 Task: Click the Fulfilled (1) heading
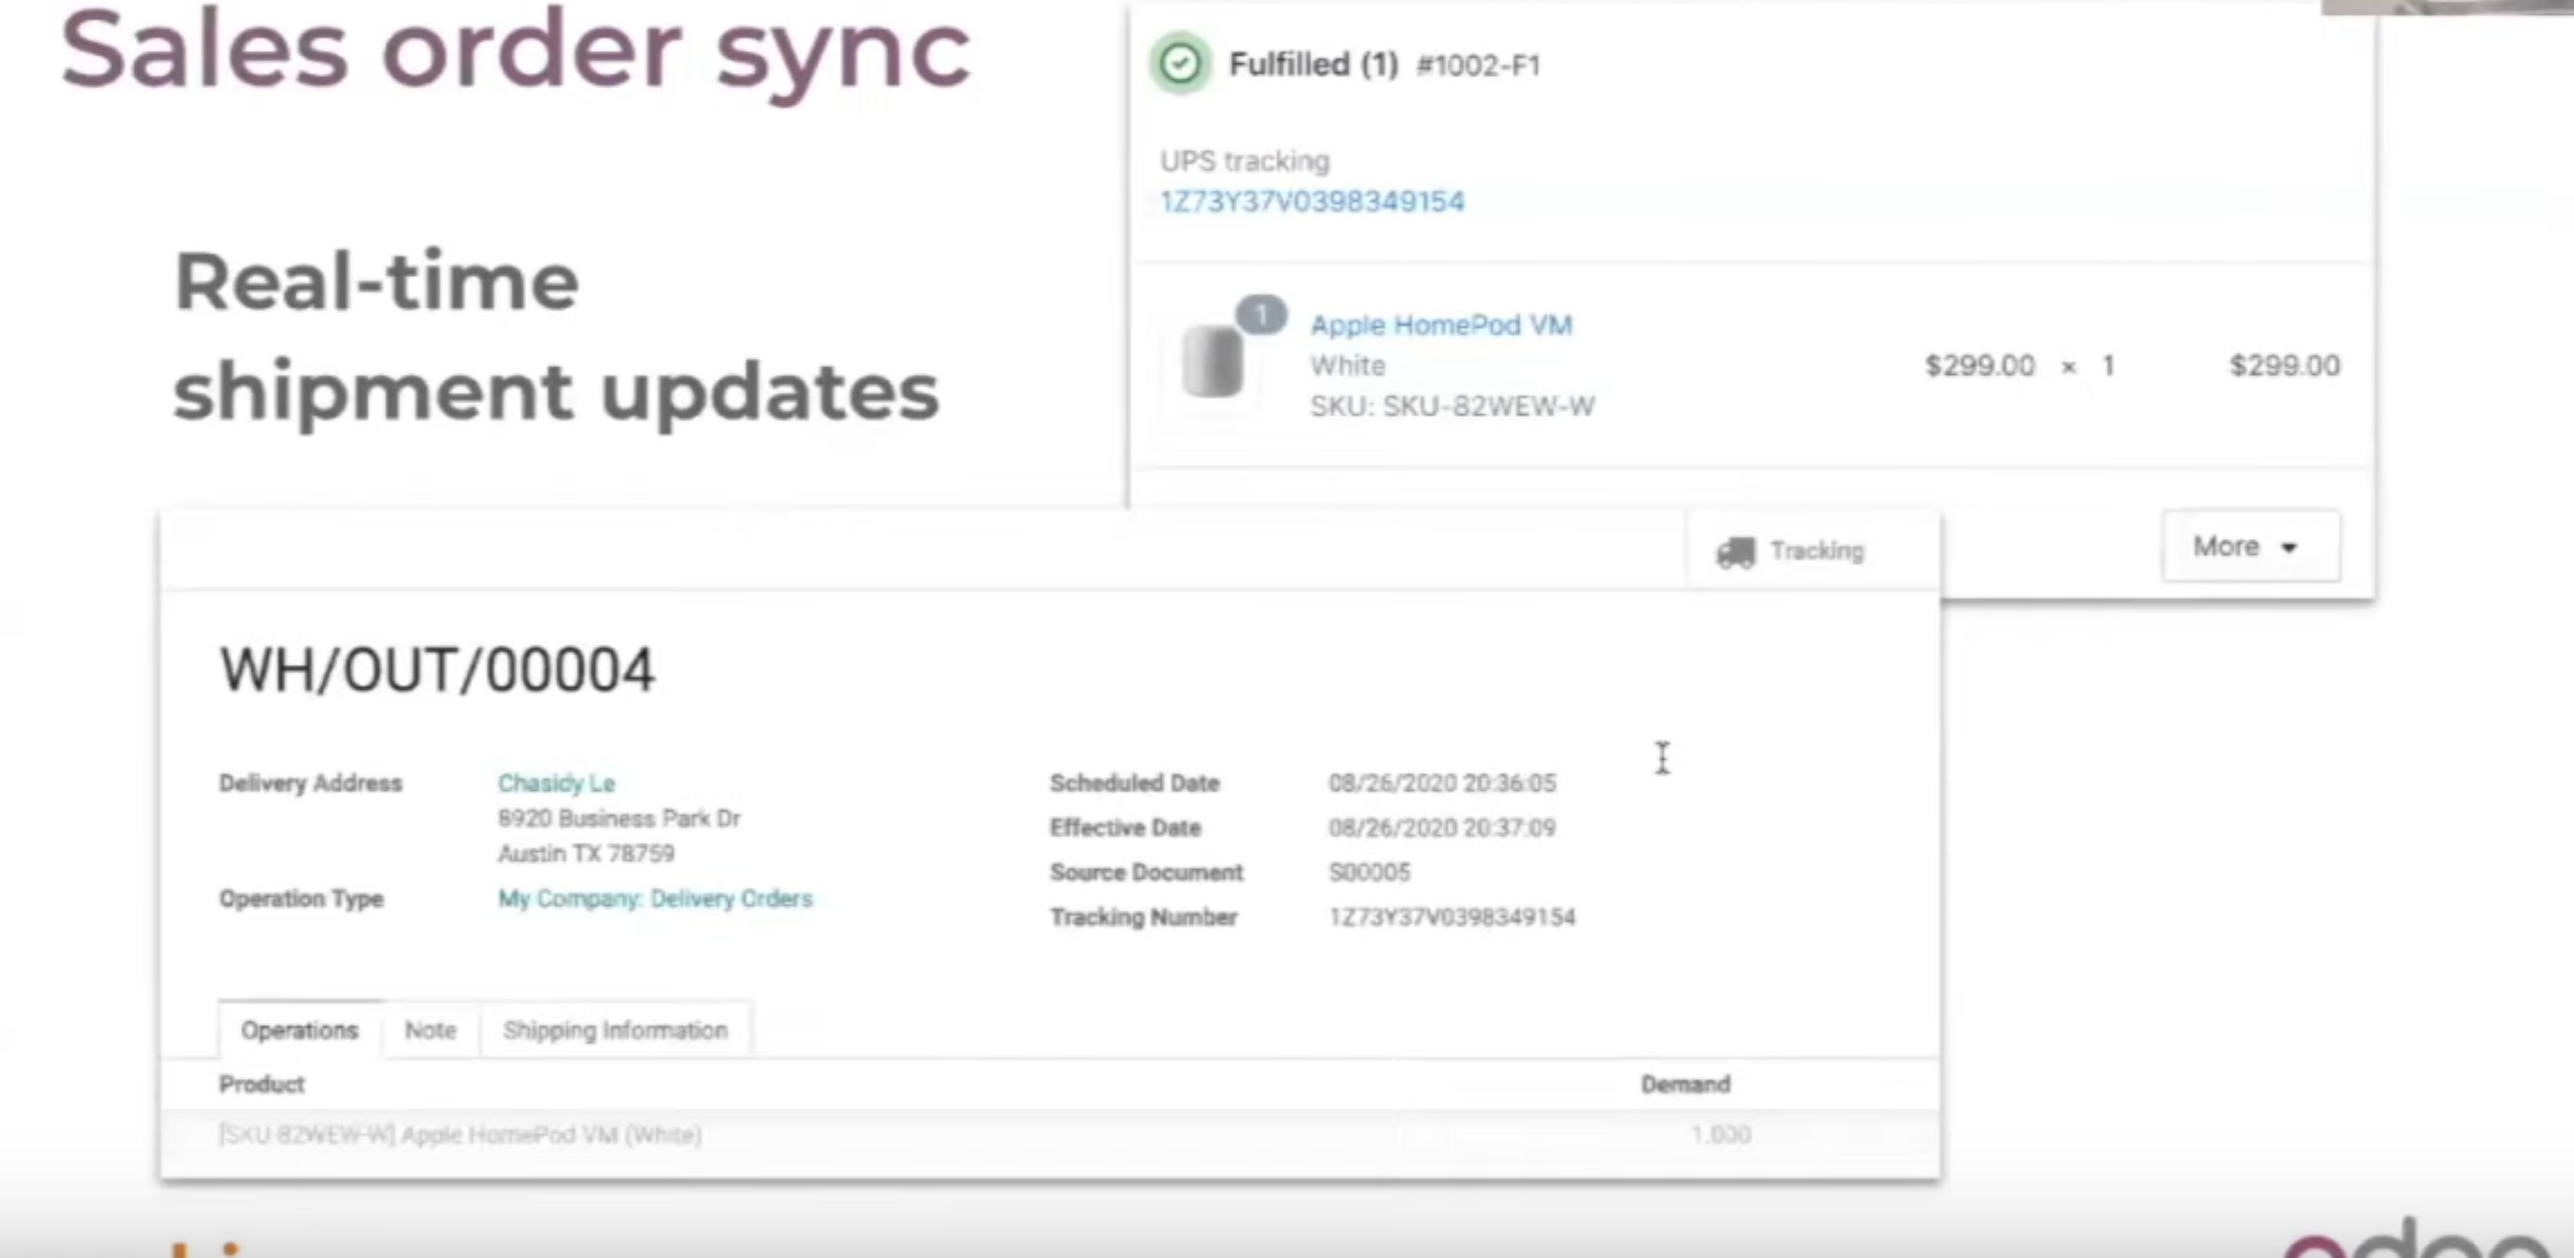tap(1314, 65)
